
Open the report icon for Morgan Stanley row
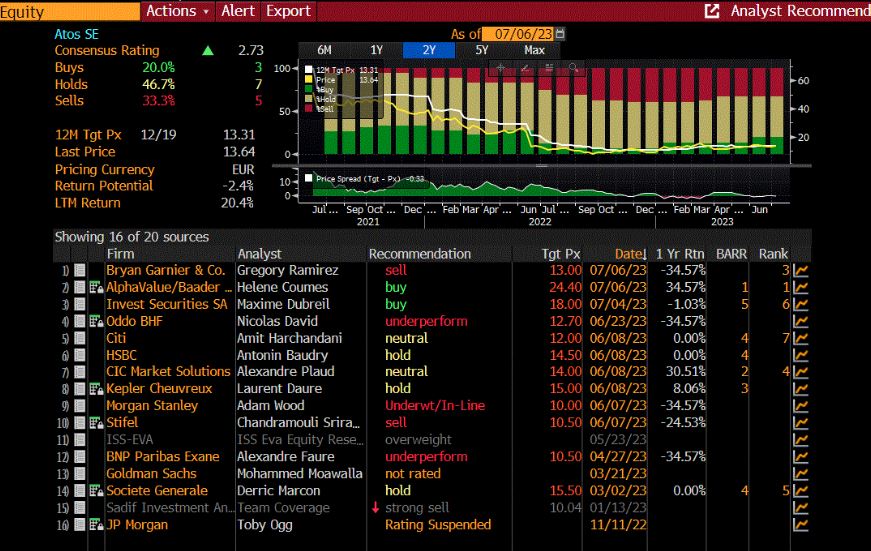tap(80, 405)
